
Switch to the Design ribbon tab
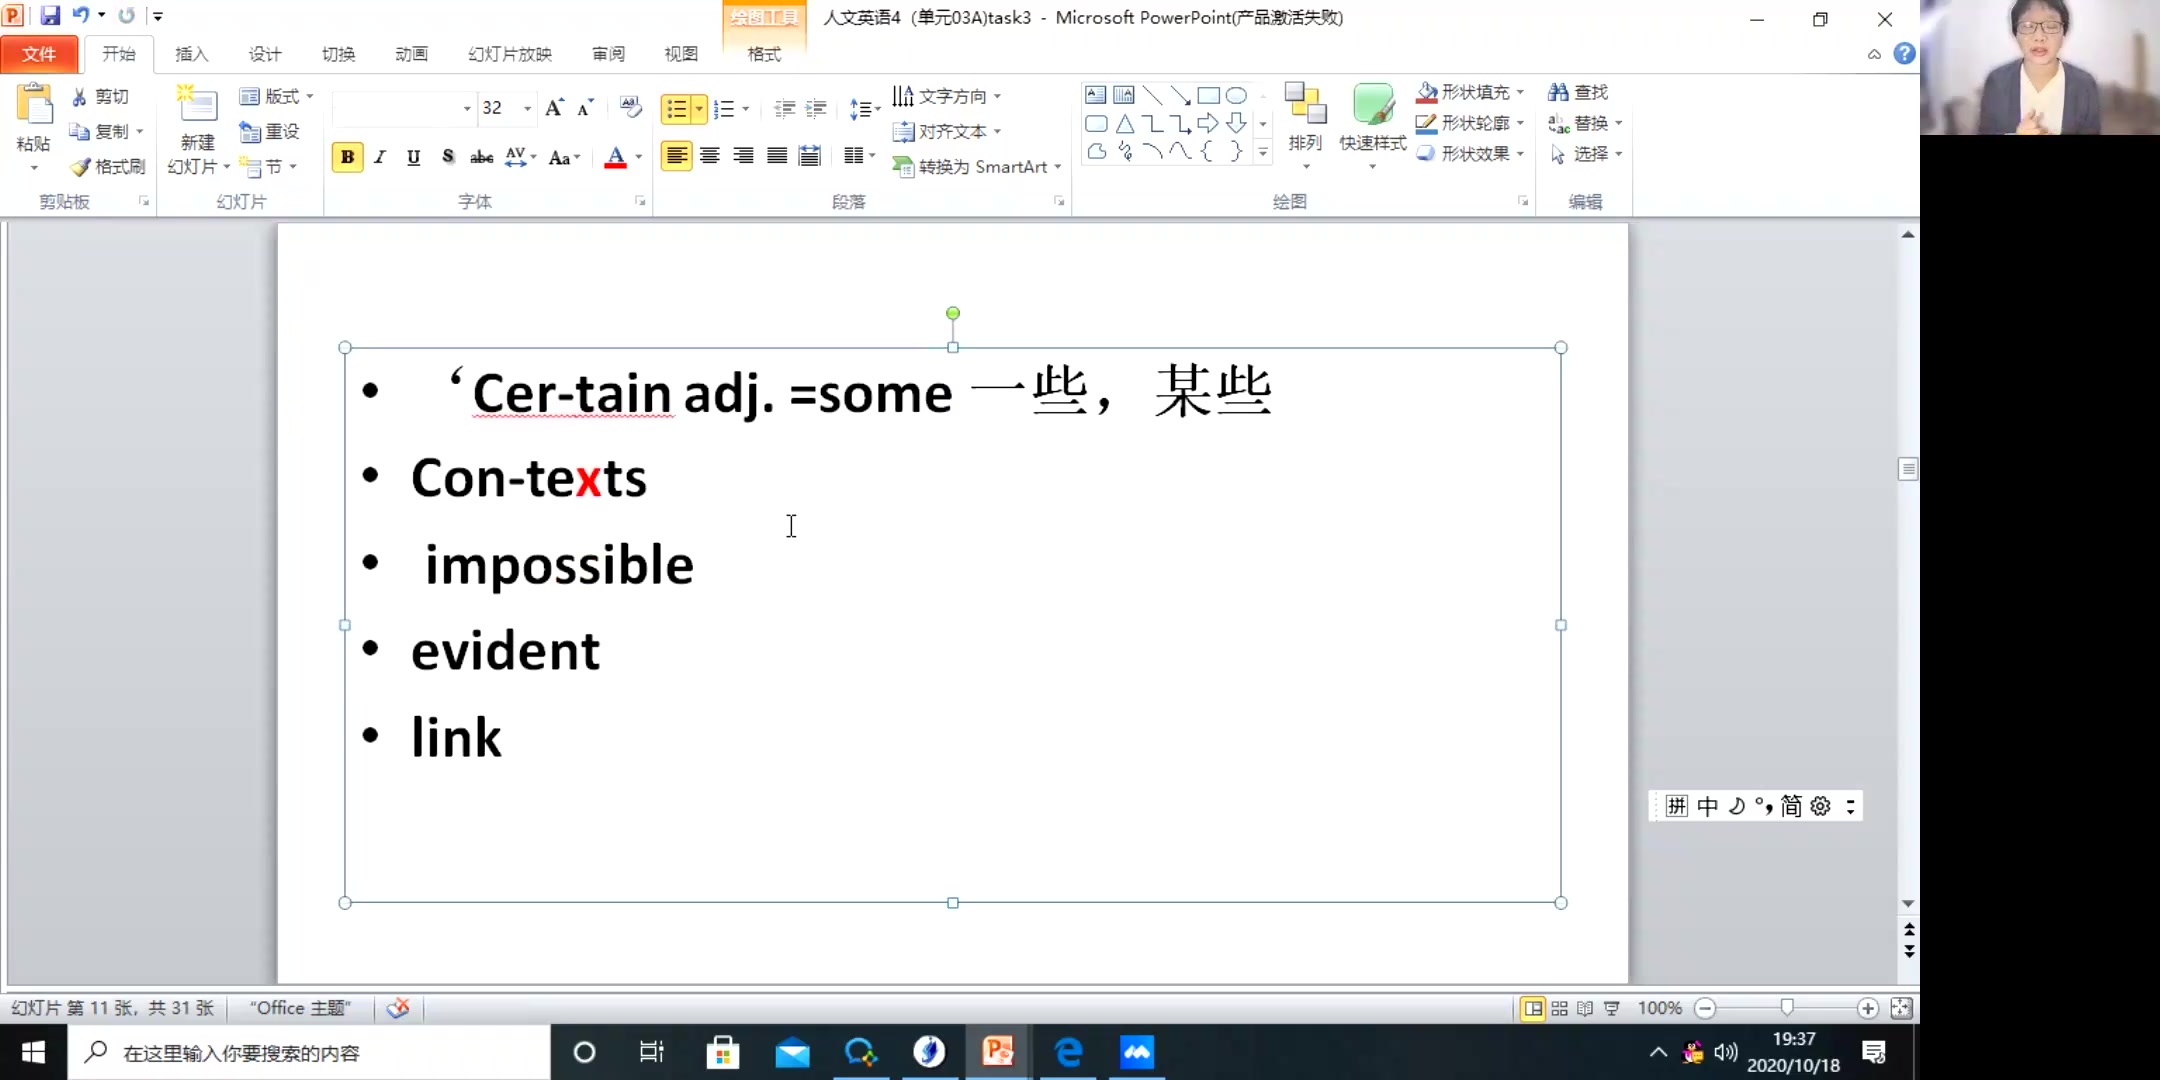coord(265,54)
